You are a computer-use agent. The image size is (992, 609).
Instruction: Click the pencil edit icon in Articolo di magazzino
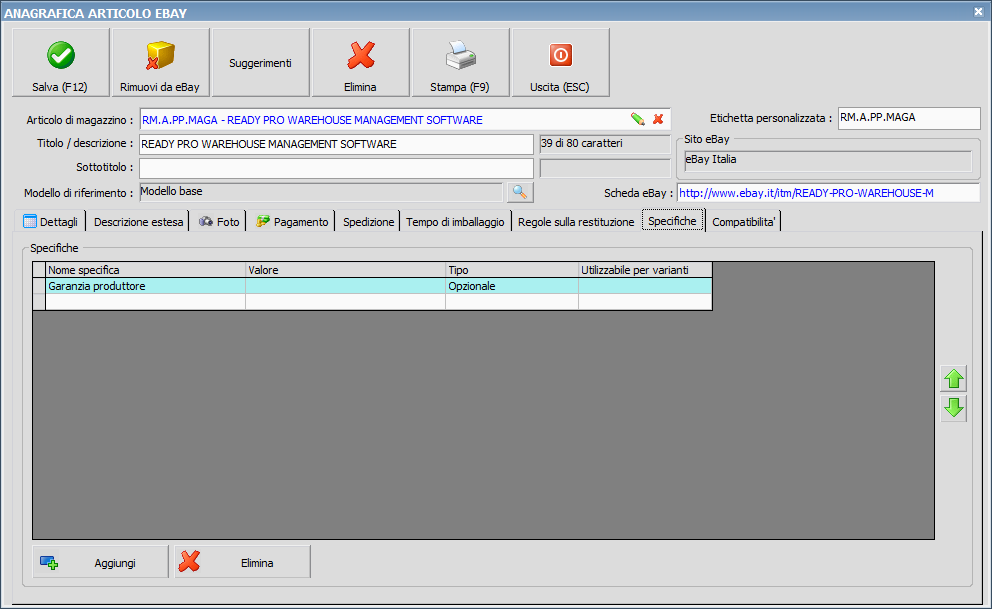(x=638, y=119)
